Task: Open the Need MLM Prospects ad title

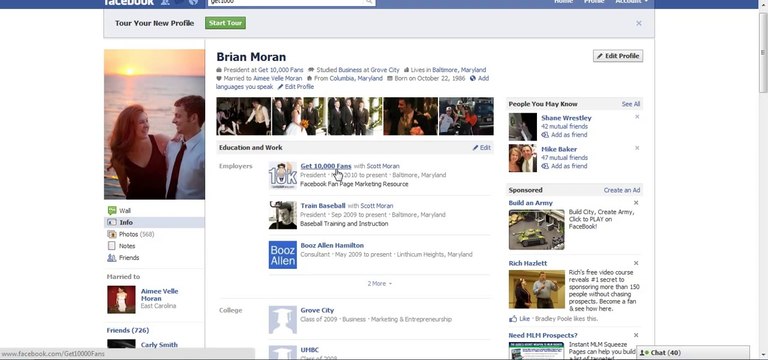Action: pos(543,335)
